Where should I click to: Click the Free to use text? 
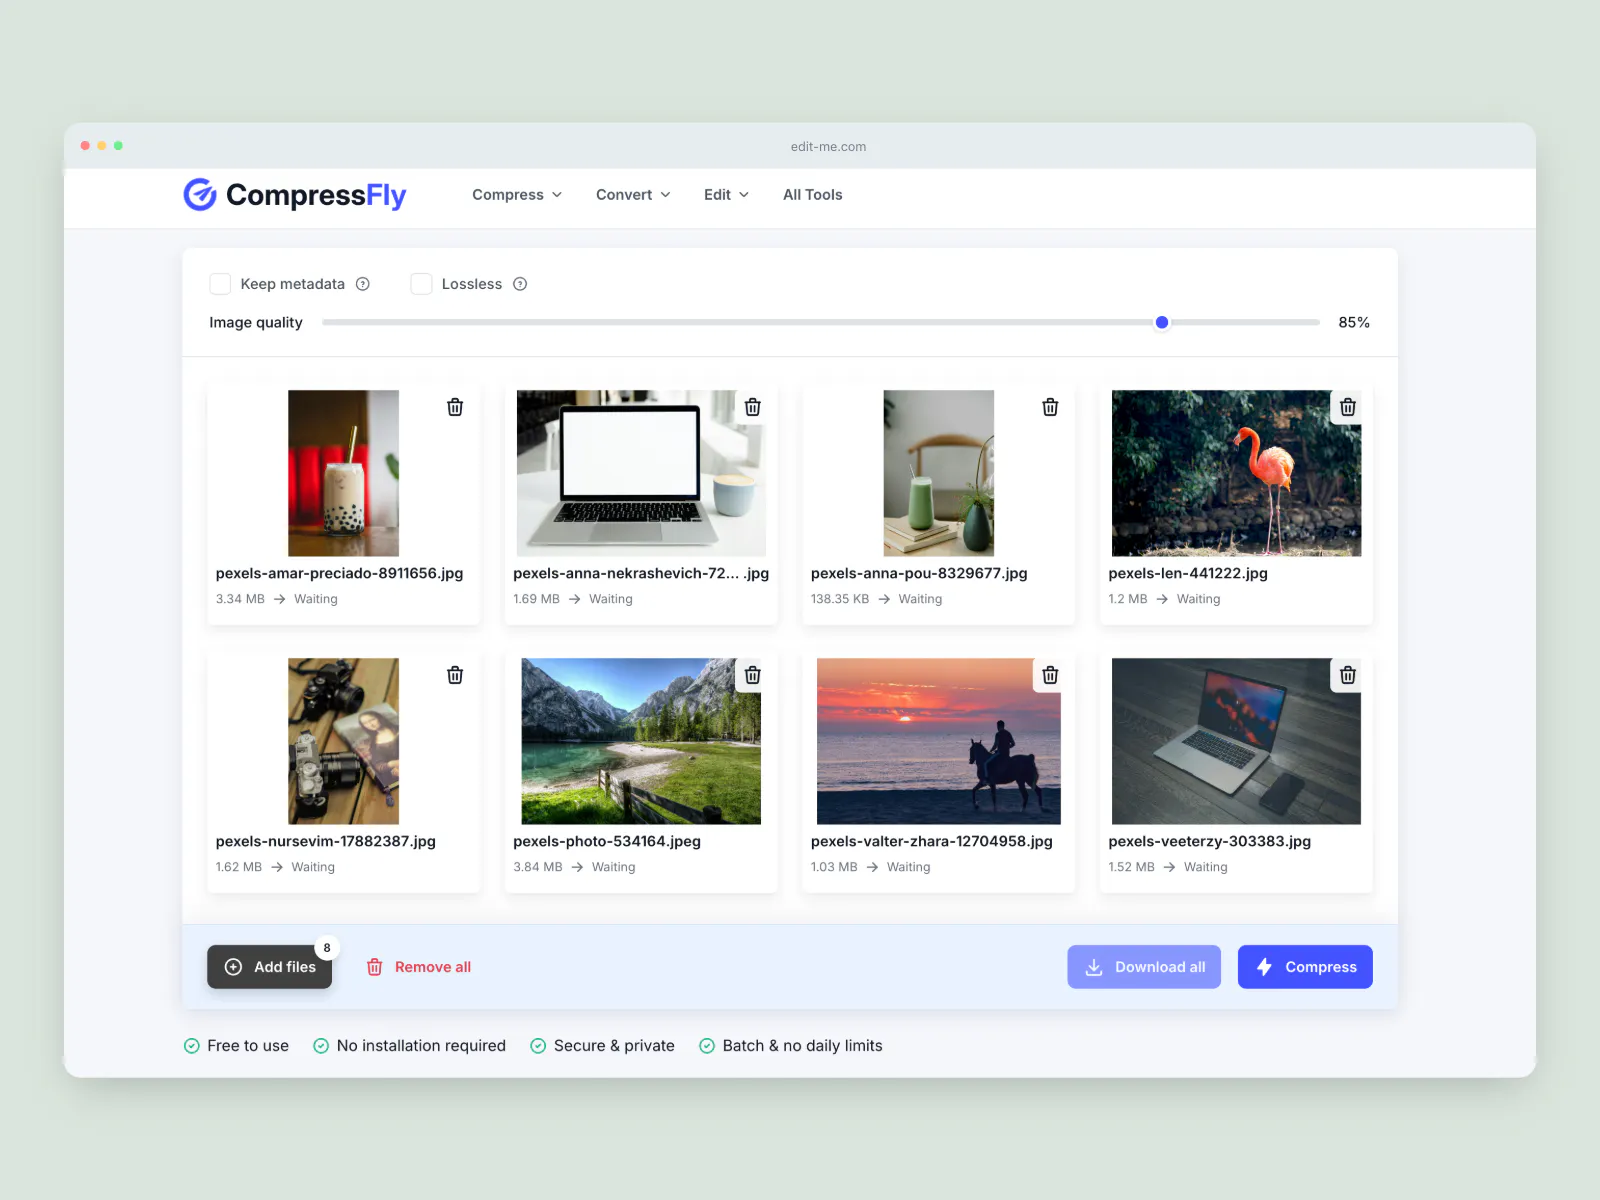click(248, 1046)
